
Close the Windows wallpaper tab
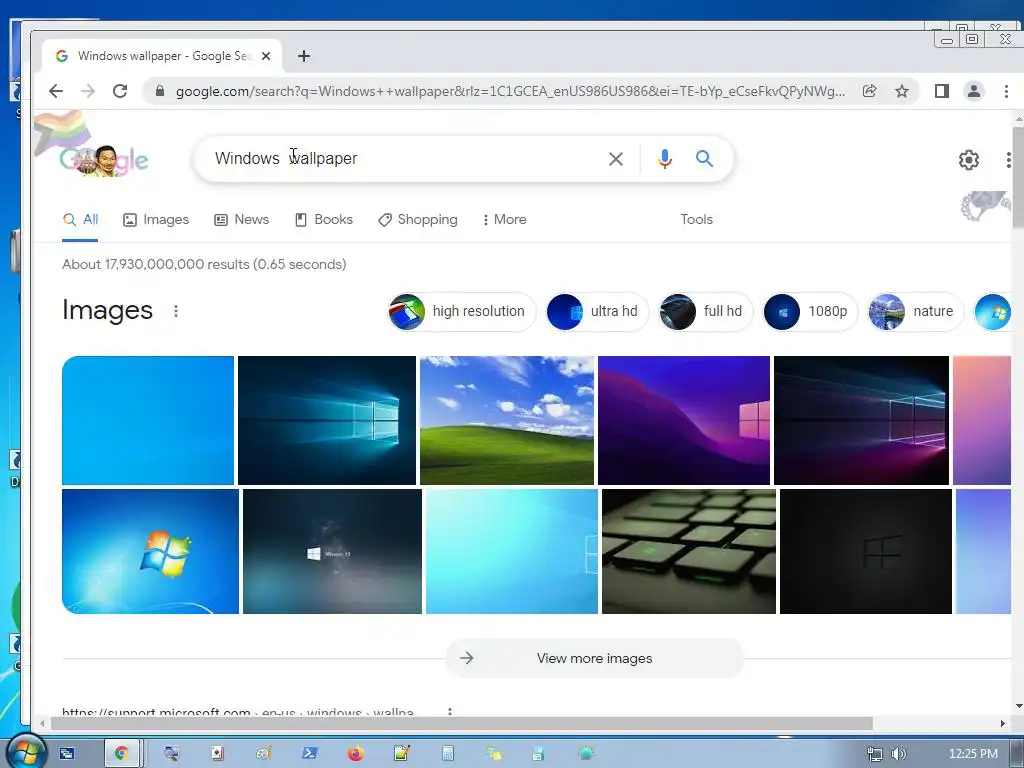tap(266, 56)
